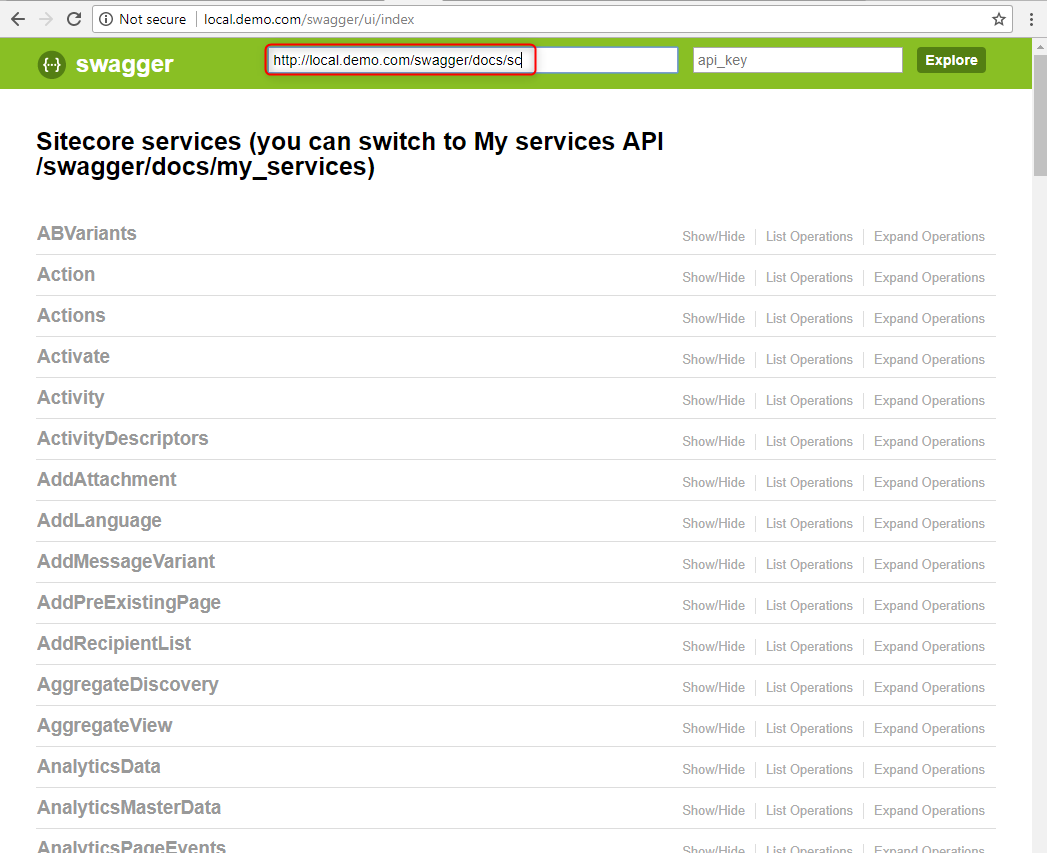Screen dimensions: 1047x853
Task: Bookmark this page with the star icon
Action: [999, 19]
